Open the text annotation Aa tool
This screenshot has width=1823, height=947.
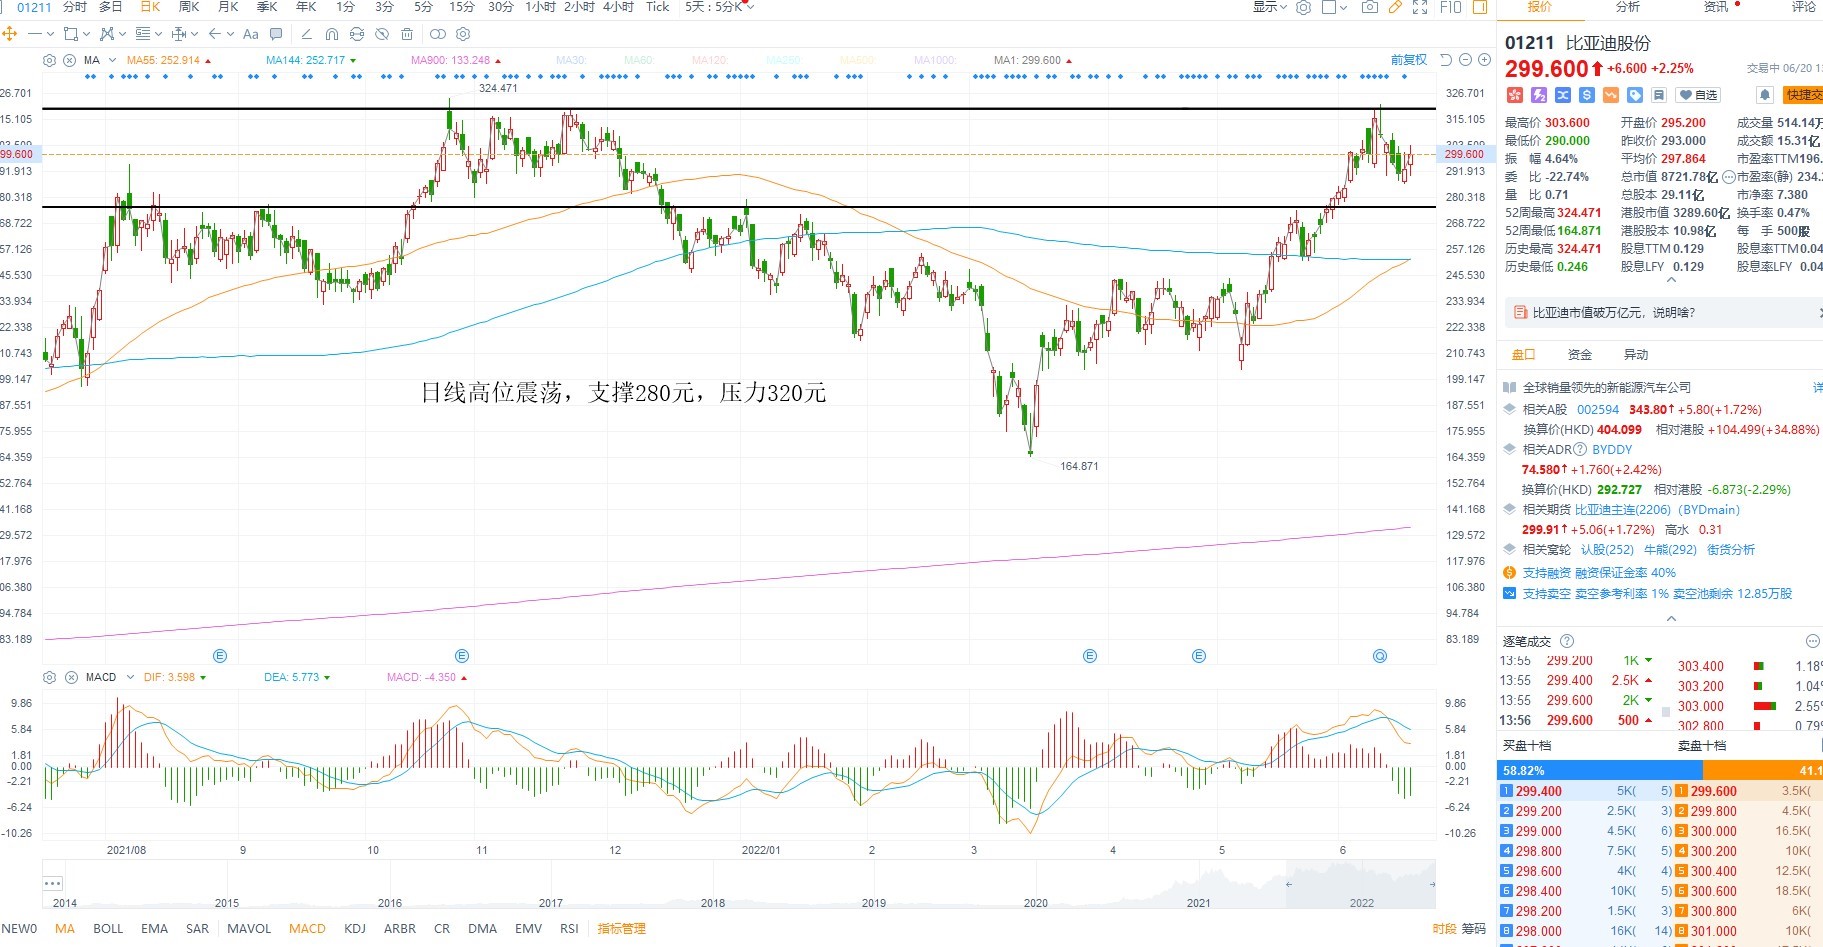[251, 34]
